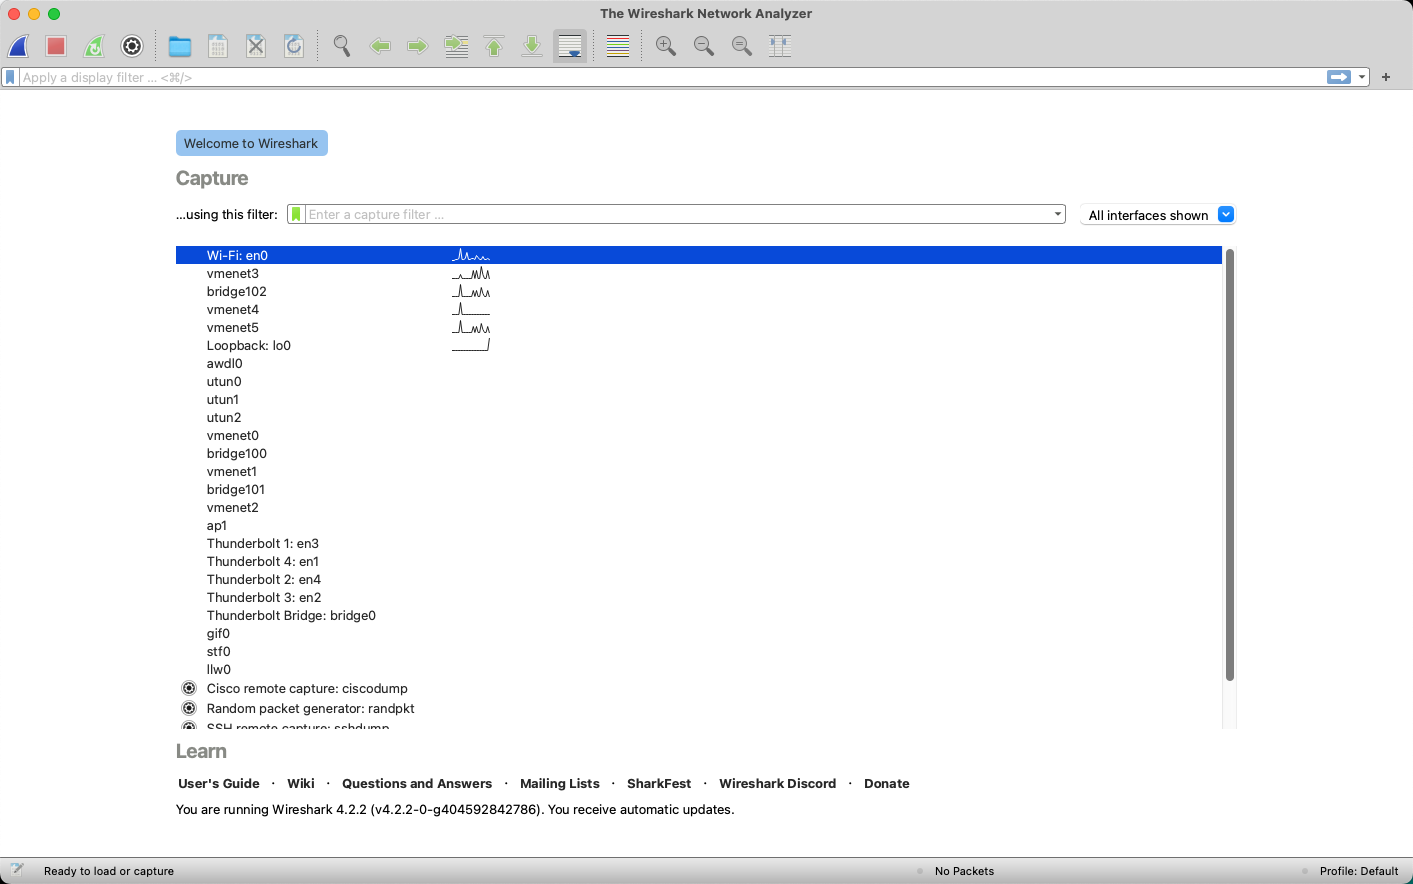
Task: Click the capture filter entry field
Action: click(677, 215)
